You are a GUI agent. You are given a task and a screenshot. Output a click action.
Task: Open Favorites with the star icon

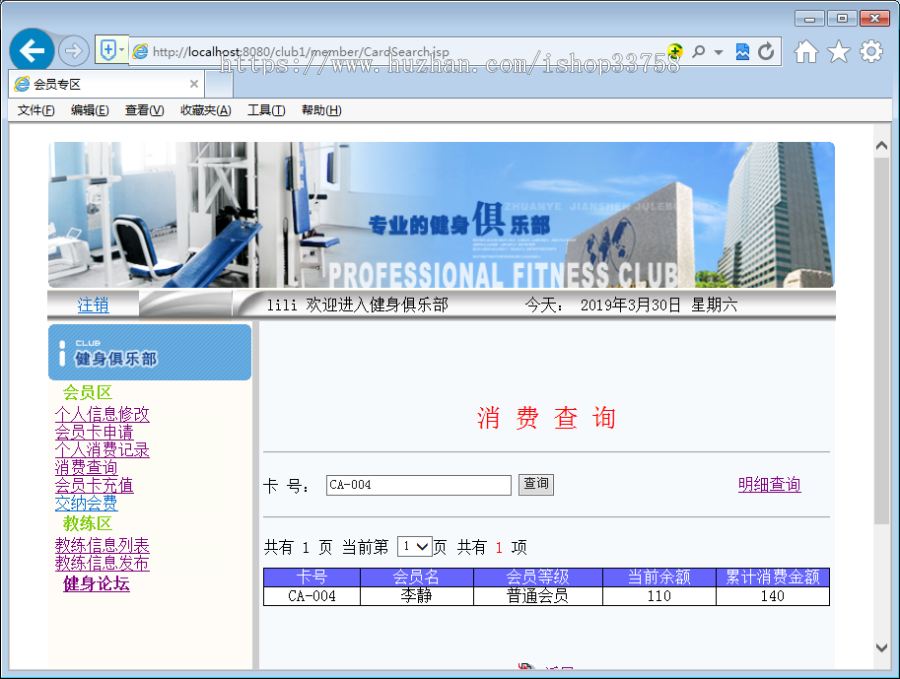tap(838, 51)
